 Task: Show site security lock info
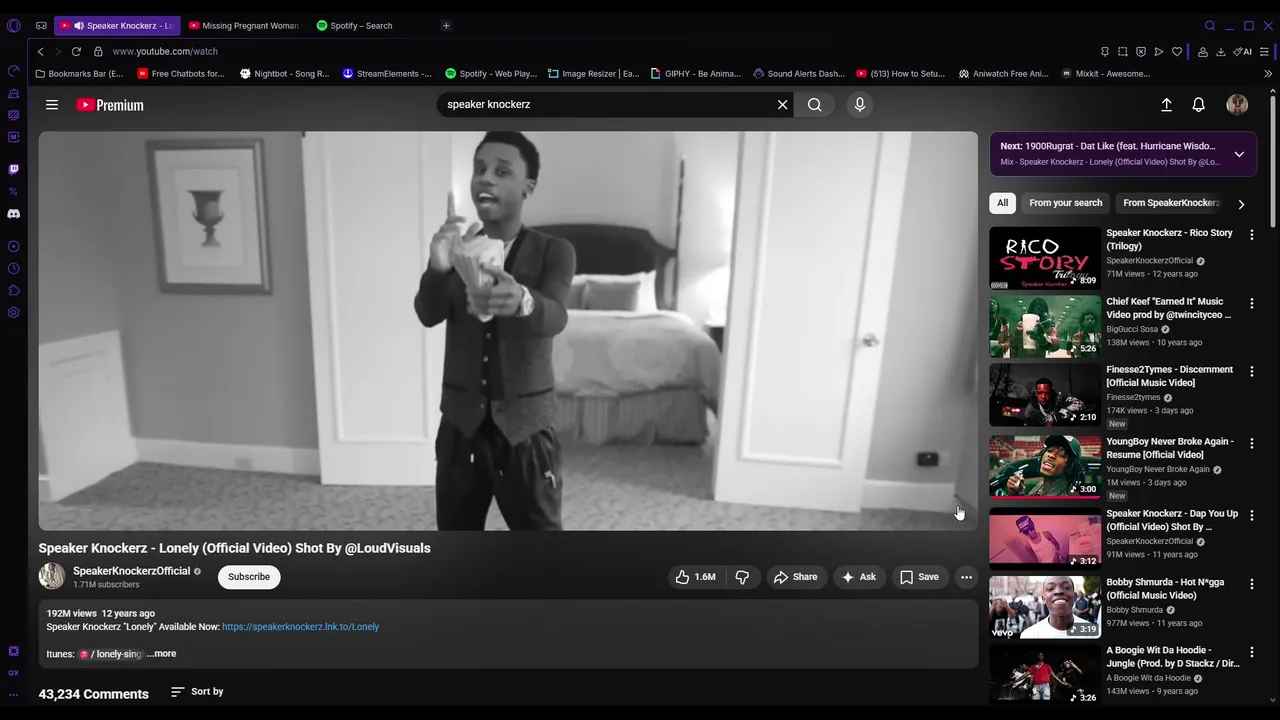pyautogui.click(x=98, y=51)
